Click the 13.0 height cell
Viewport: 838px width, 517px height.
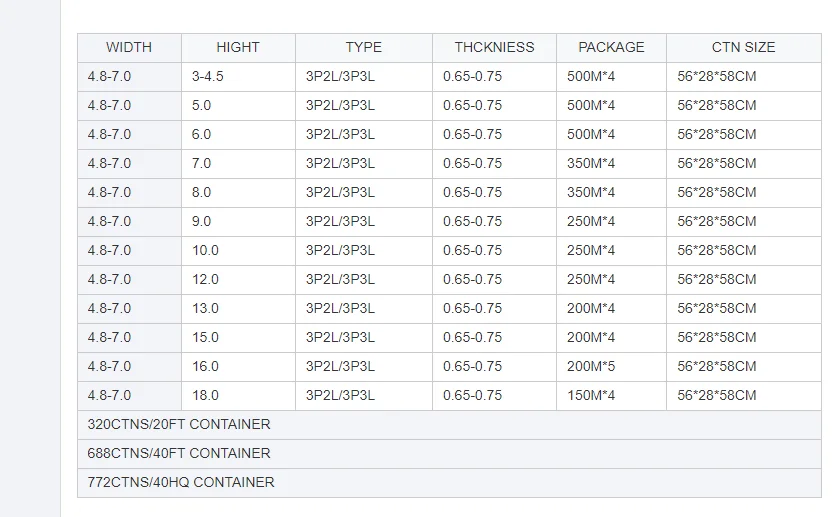point(205,308)
